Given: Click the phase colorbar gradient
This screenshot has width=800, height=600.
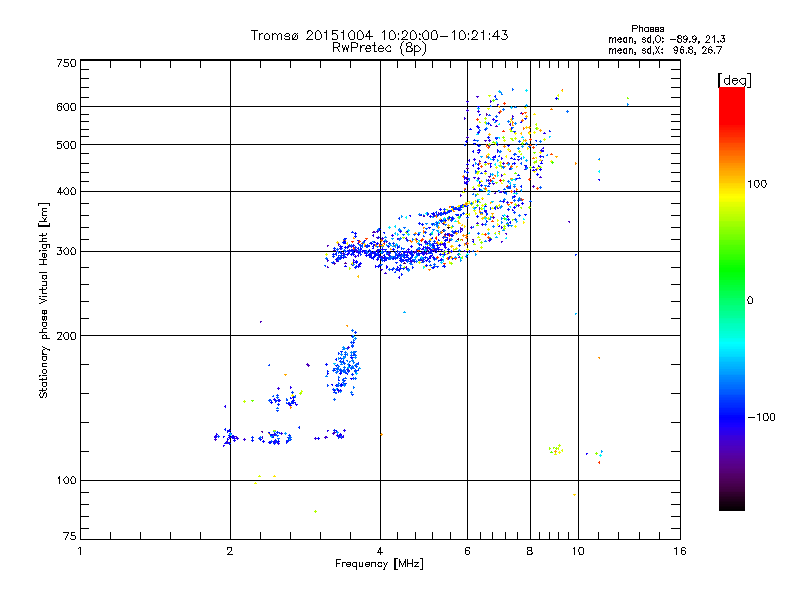Looking at the screenshot, I should pyautogui.click(x=732, y=298).
